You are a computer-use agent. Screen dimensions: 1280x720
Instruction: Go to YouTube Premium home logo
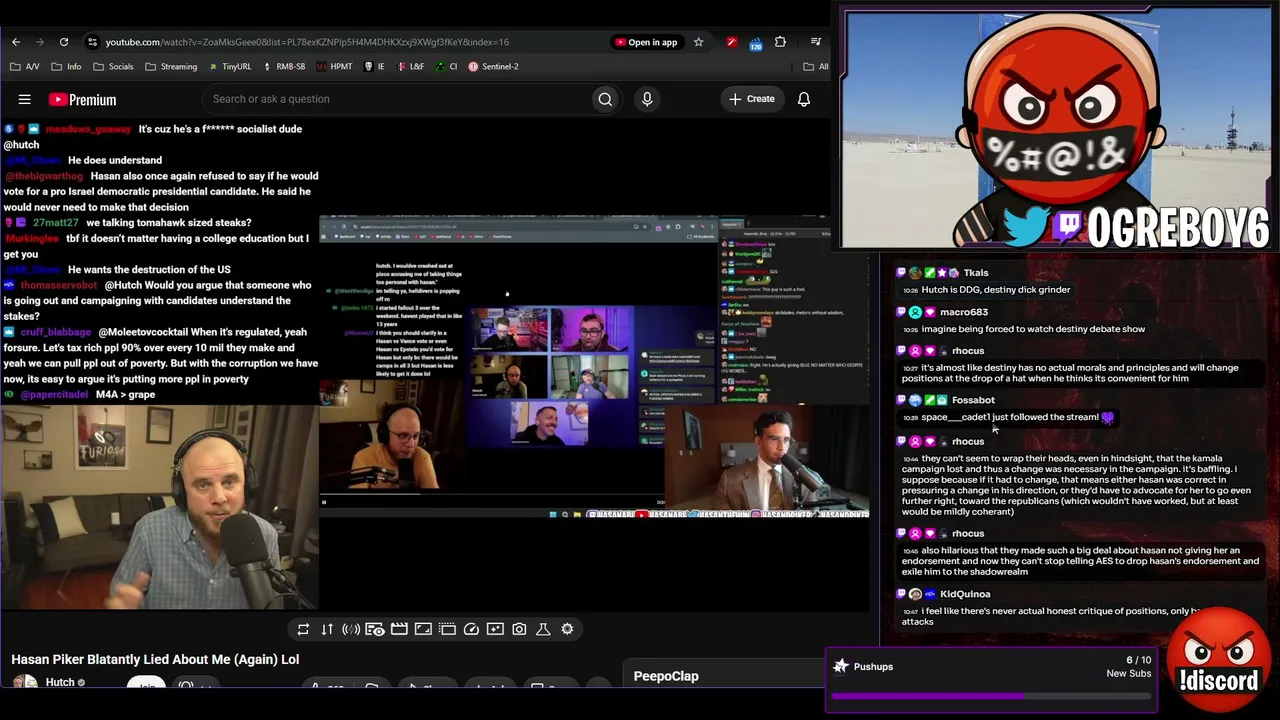click(x=83, y=99)
